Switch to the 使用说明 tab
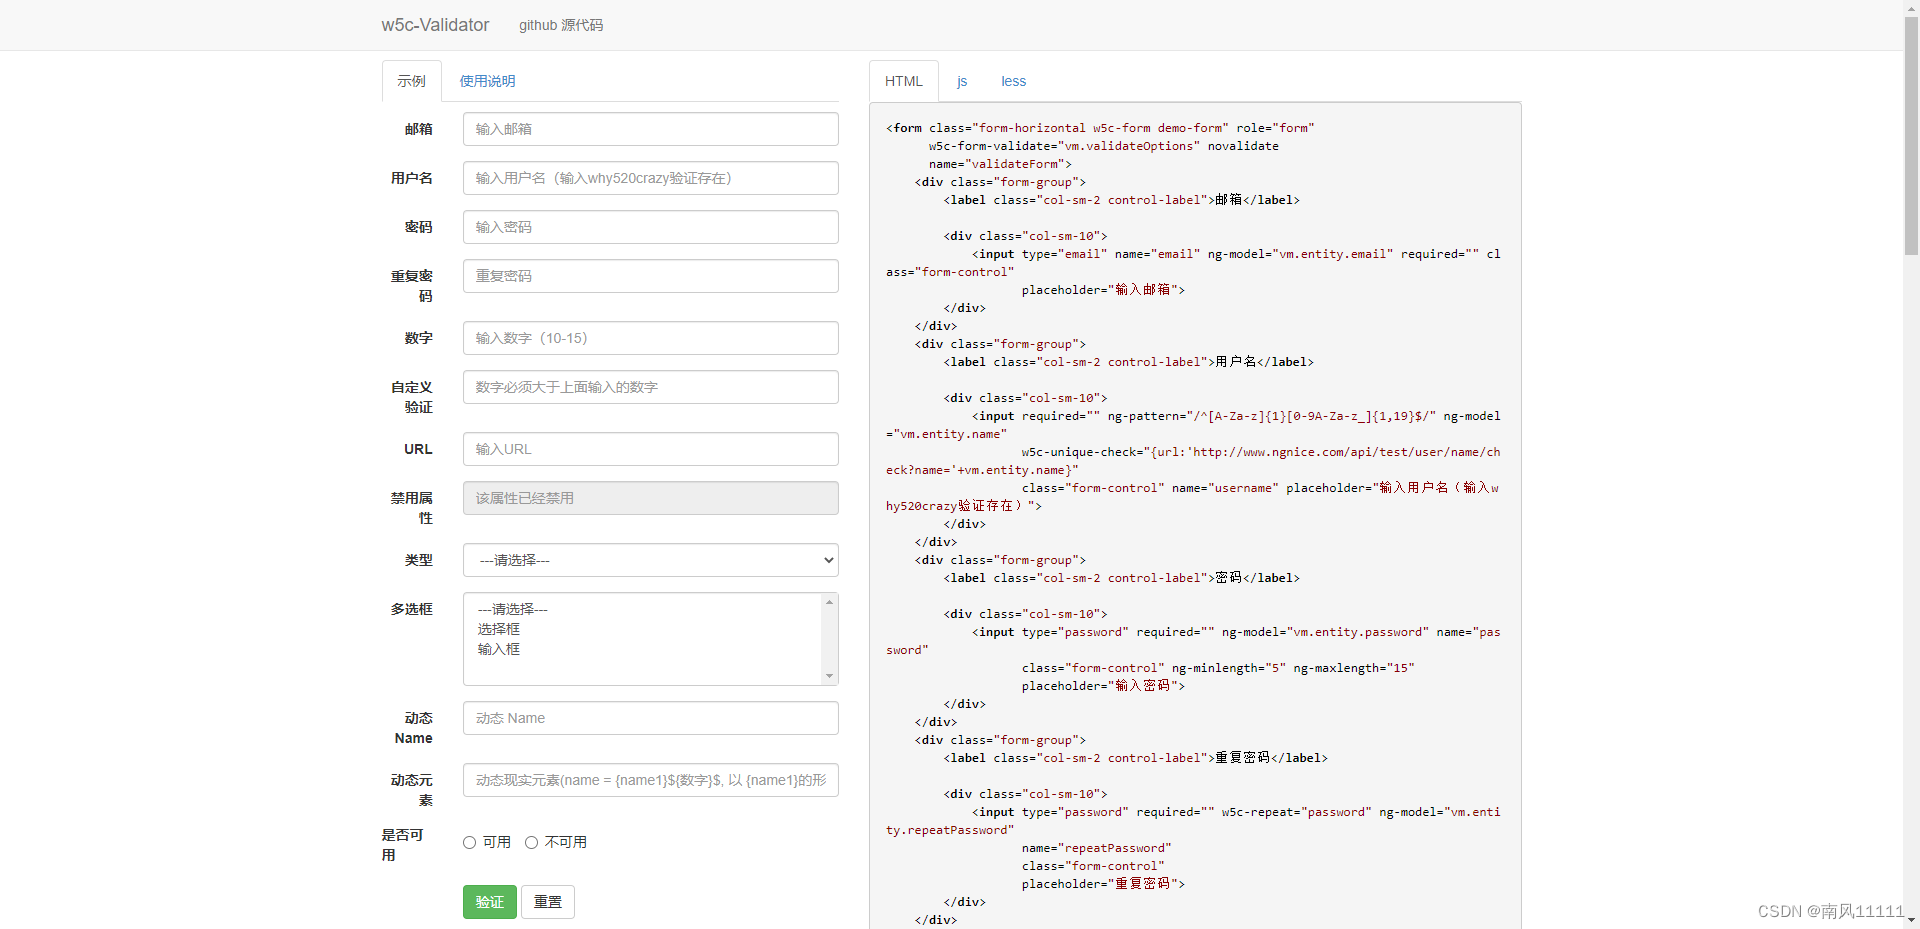This screenshot has height=929, width=1920. (487, 81)
